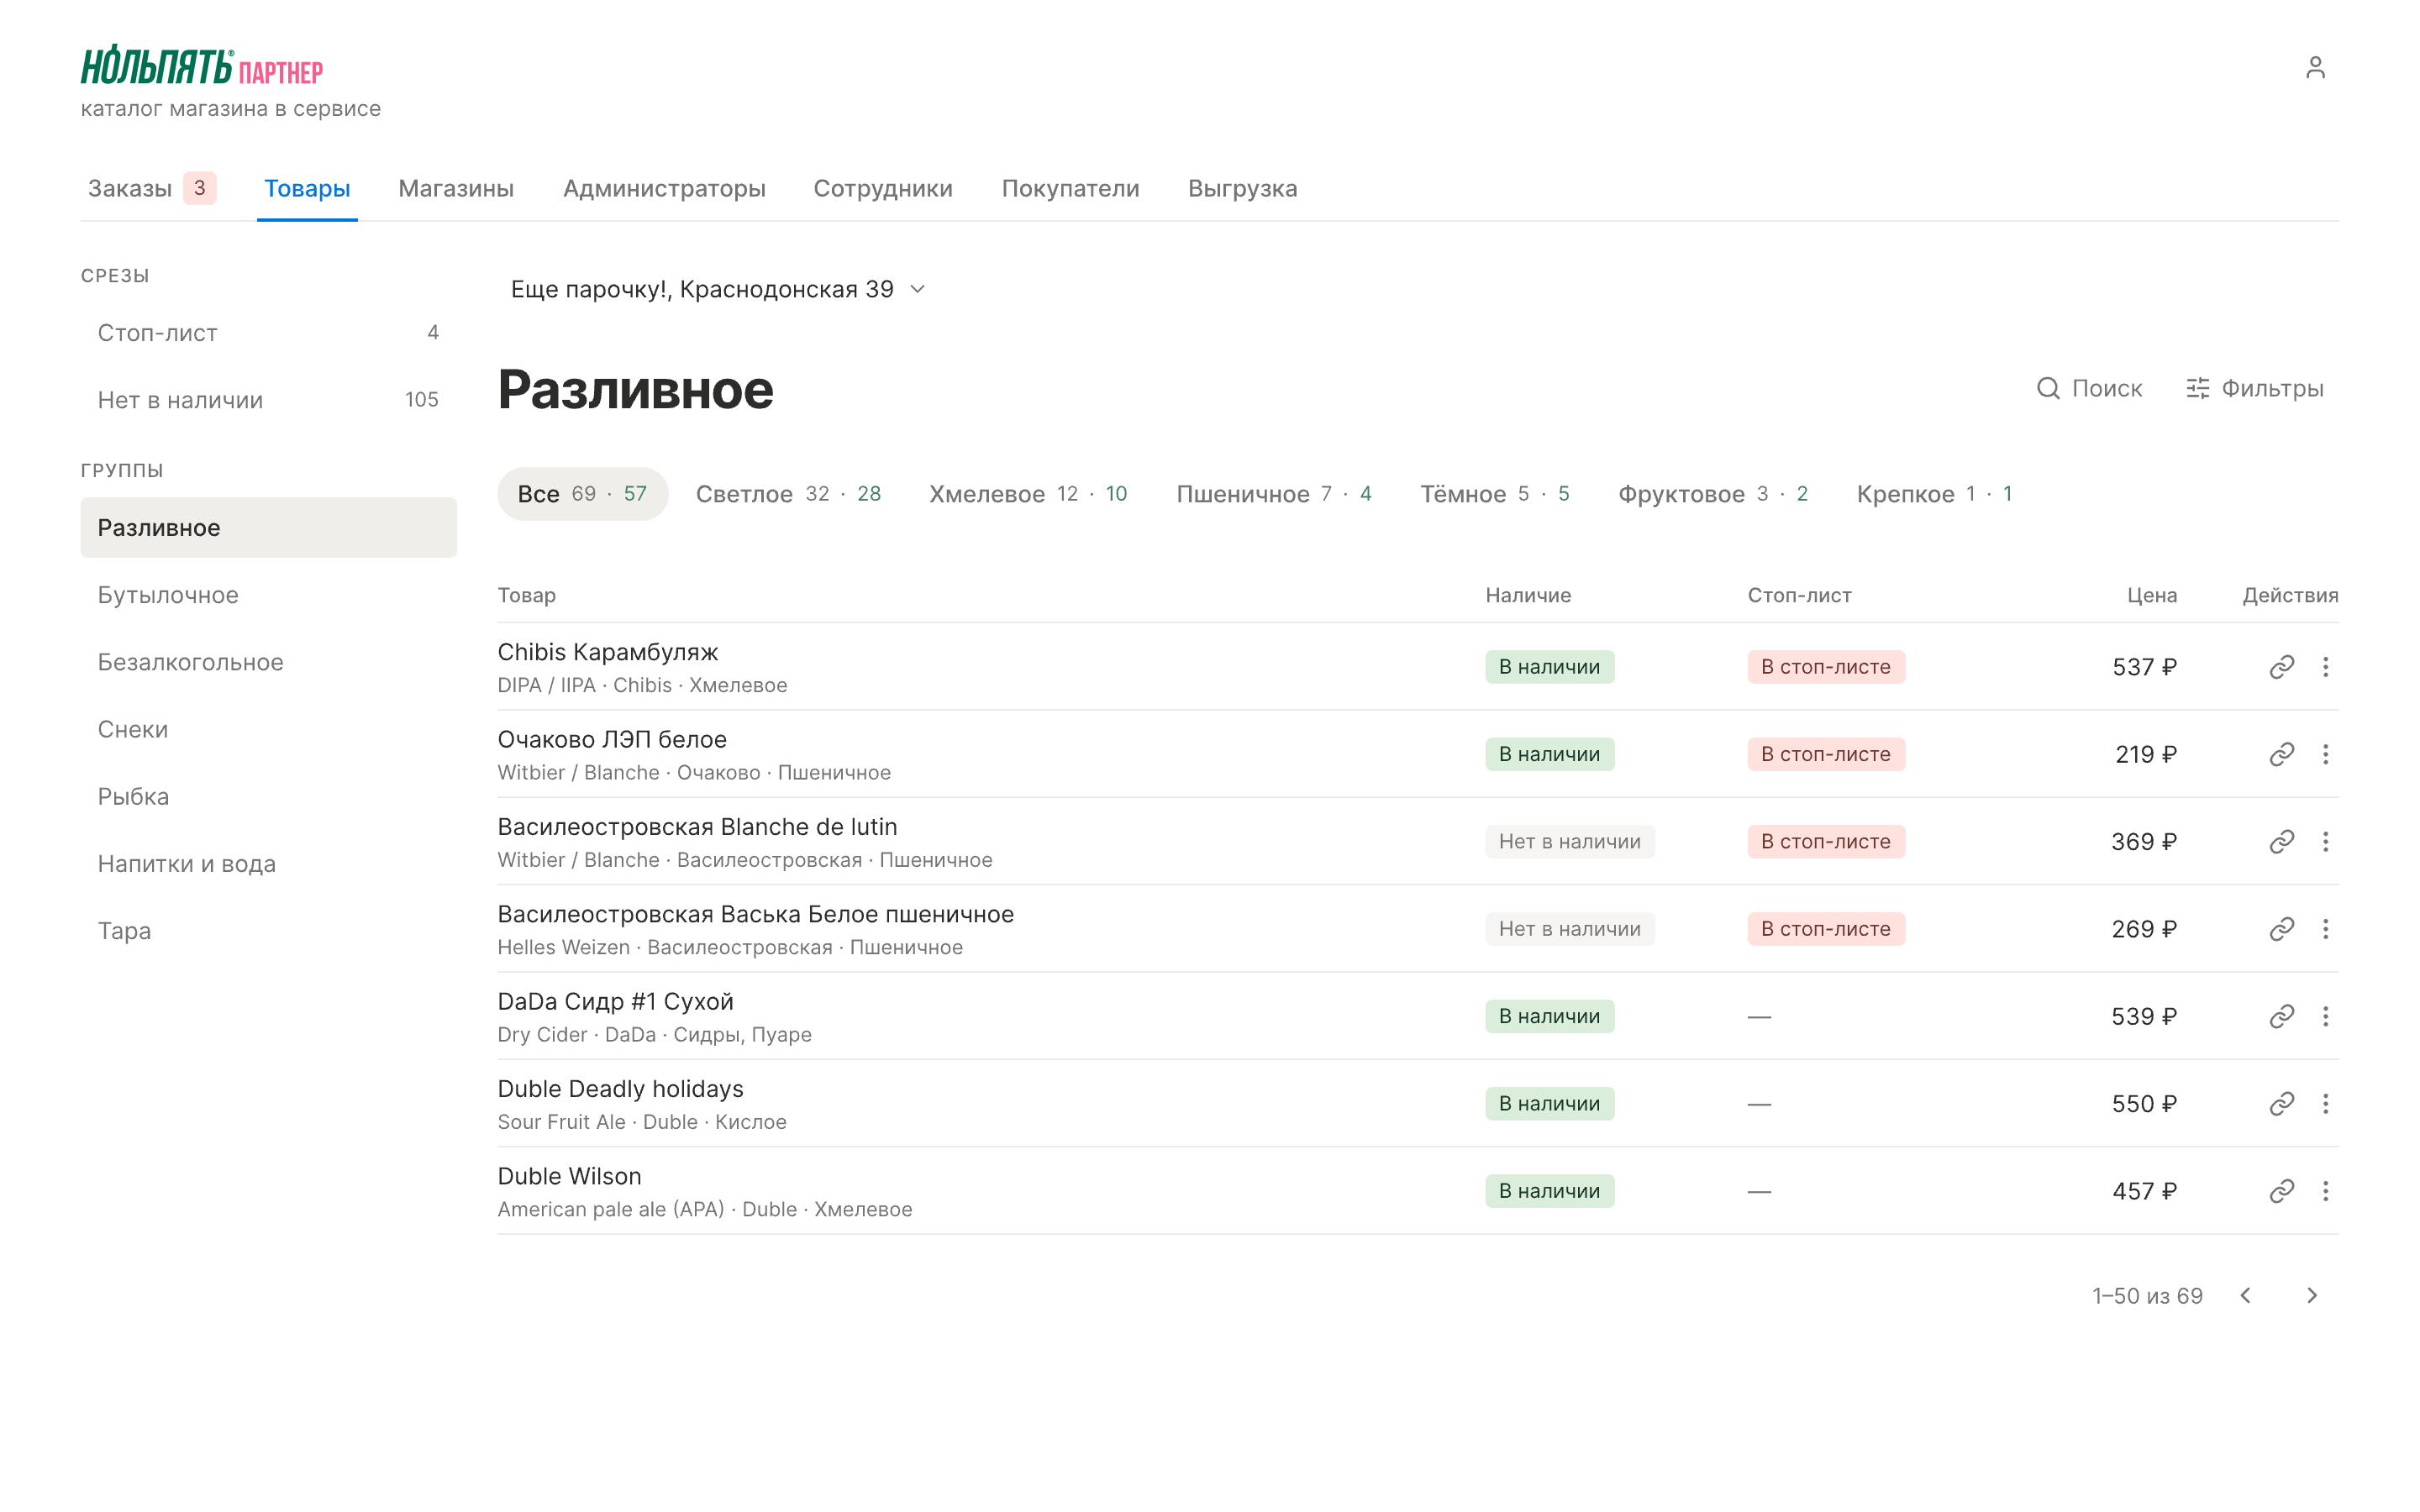This screenshot has height=1512, width=2420.
Task: Filter by Тёмное category
Action: [x=1495, y=494]
